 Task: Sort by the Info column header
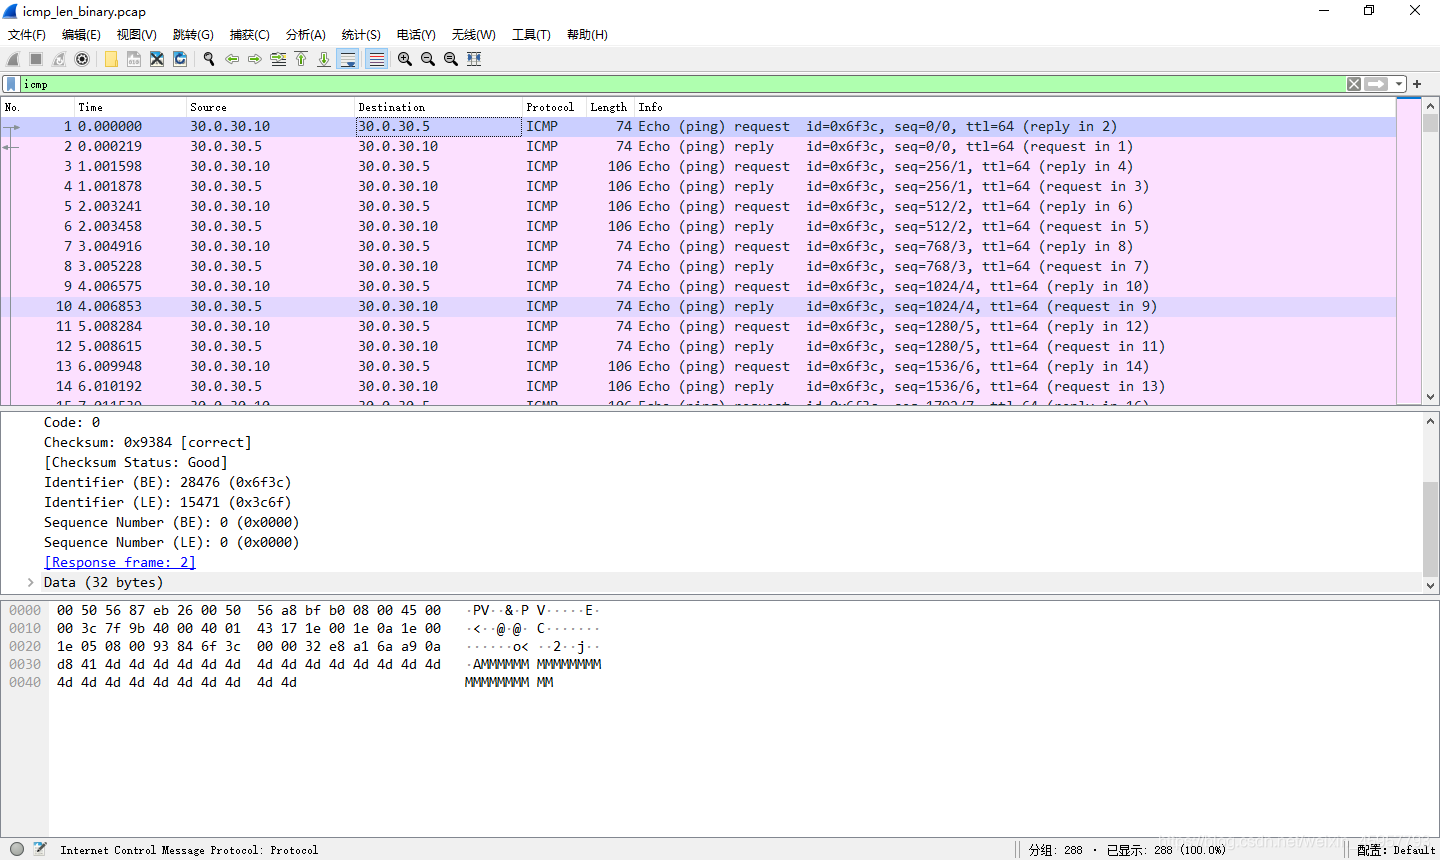click(1015, 107)
